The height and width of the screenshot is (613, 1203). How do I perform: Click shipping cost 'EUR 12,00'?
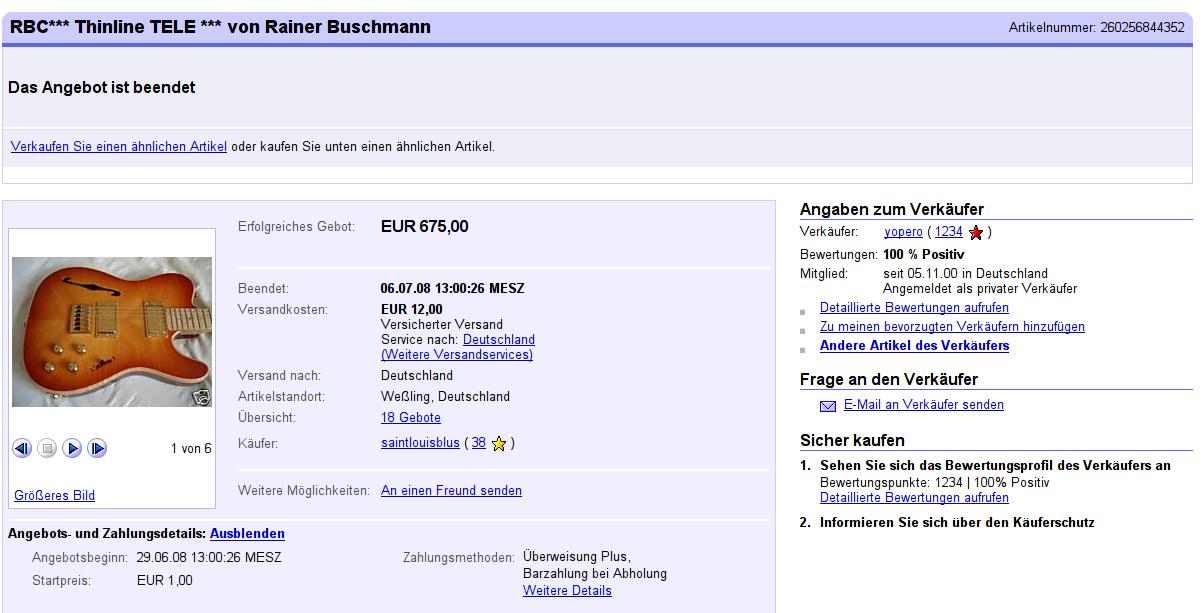pyautogui.click(x=412, y=310)
